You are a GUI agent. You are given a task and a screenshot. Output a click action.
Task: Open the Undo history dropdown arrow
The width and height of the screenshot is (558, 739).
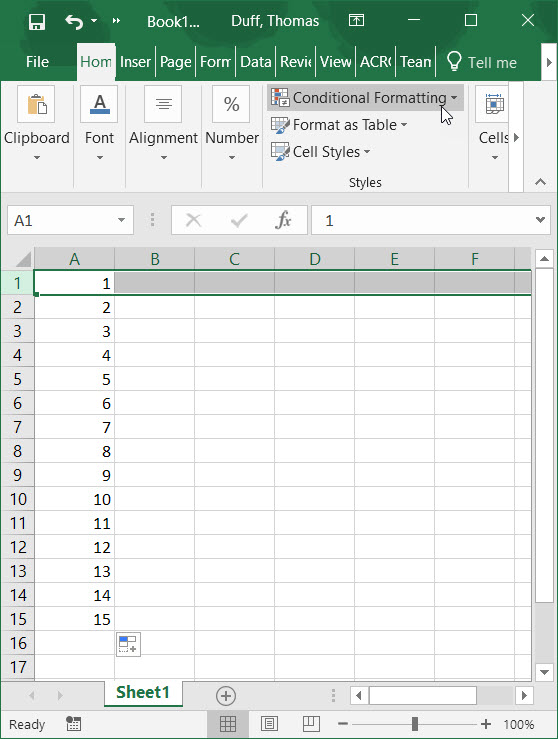tap(94, 21)
